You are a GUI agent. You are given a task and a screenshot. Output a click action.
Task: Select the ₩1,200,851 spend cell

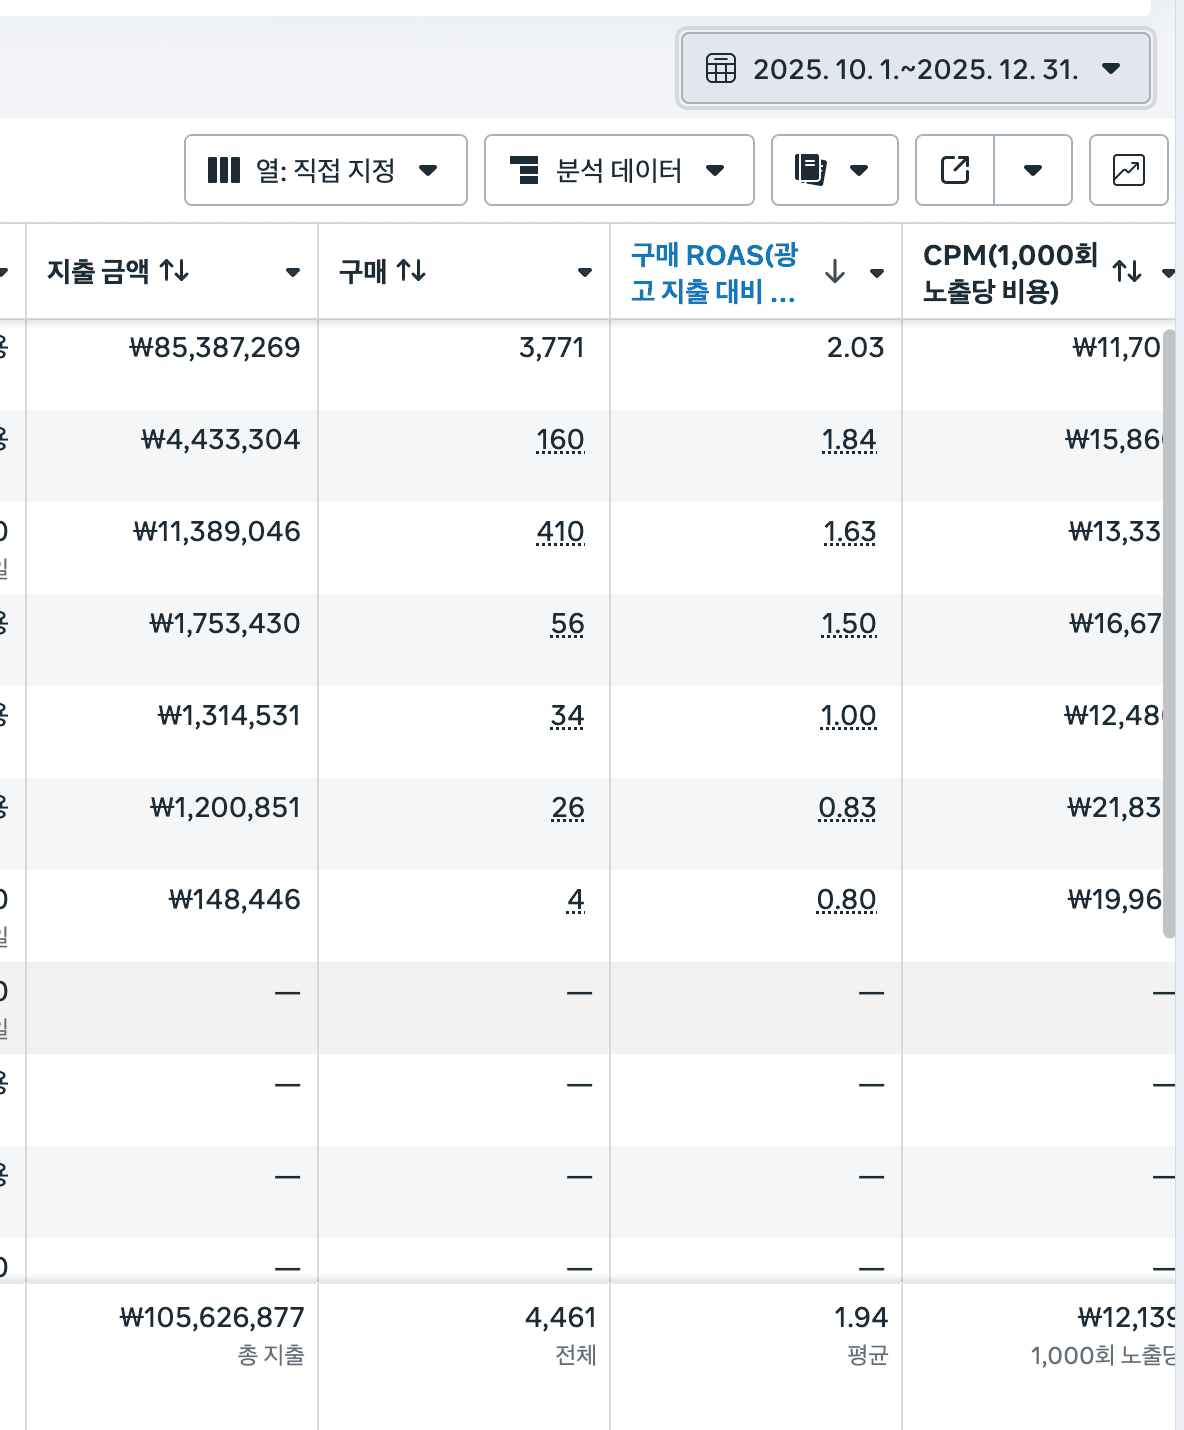point(225,808)
